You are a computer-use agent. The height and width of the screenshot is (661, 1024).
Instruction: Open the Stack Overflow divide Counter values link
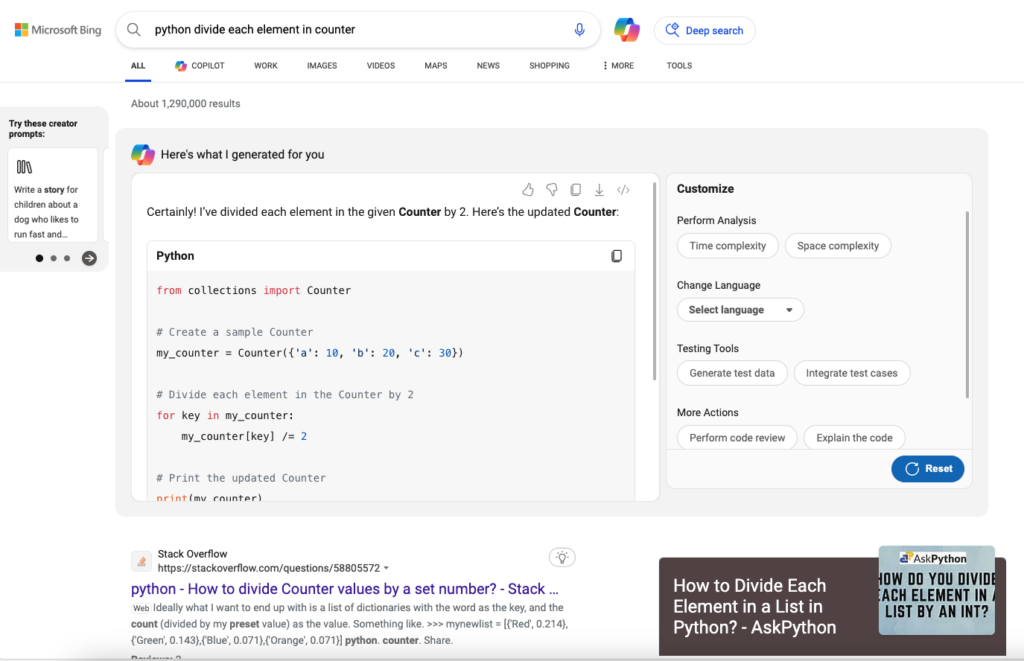(338, 589)
